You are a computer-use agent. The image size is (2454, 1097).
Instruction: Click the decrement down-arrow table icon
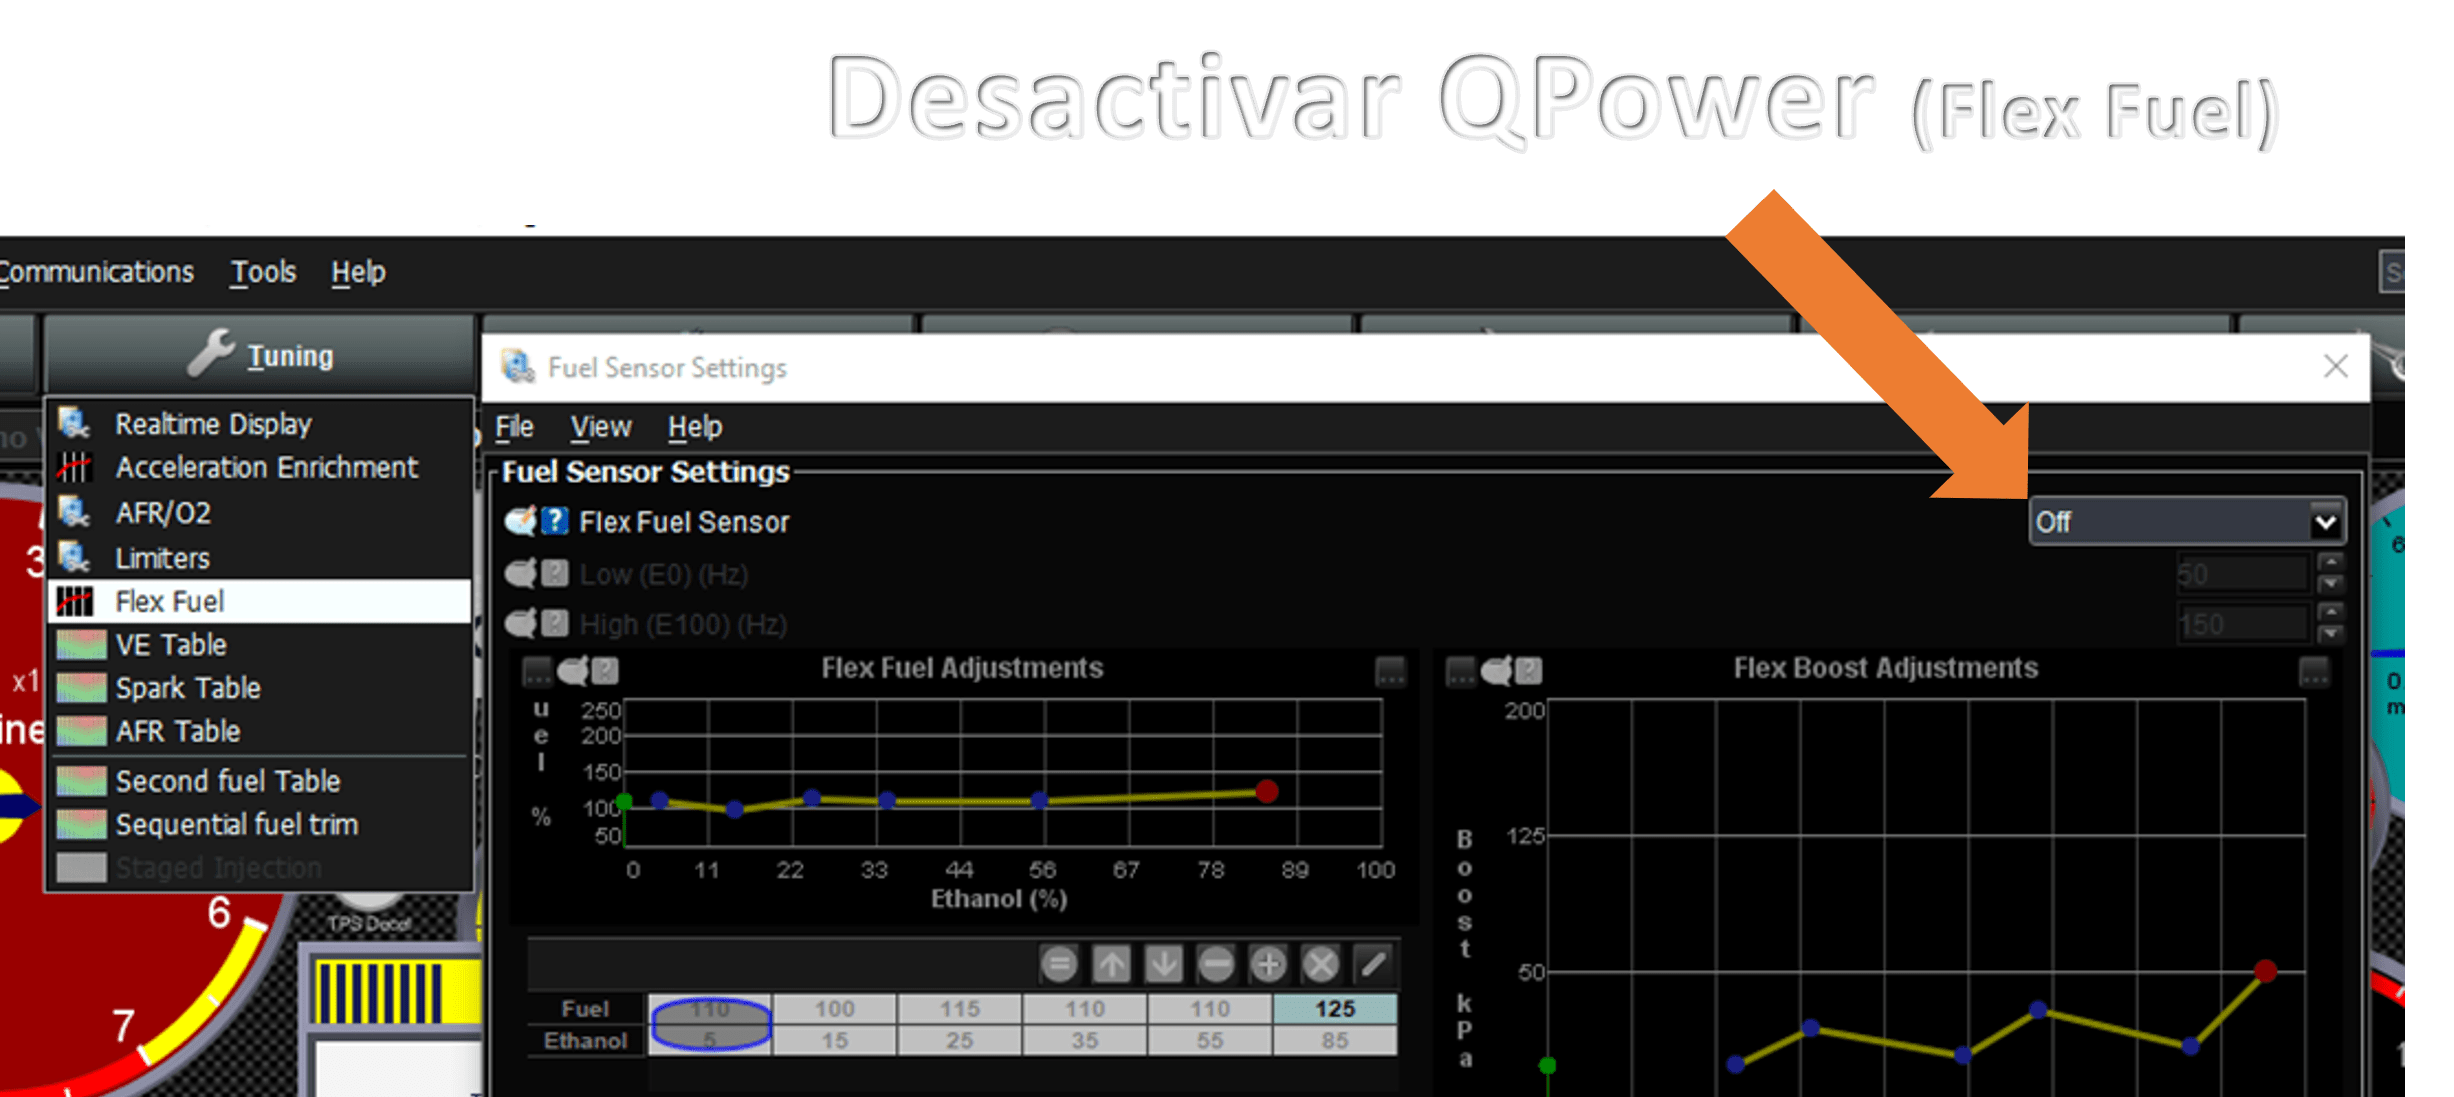(x=1163, y=964)
